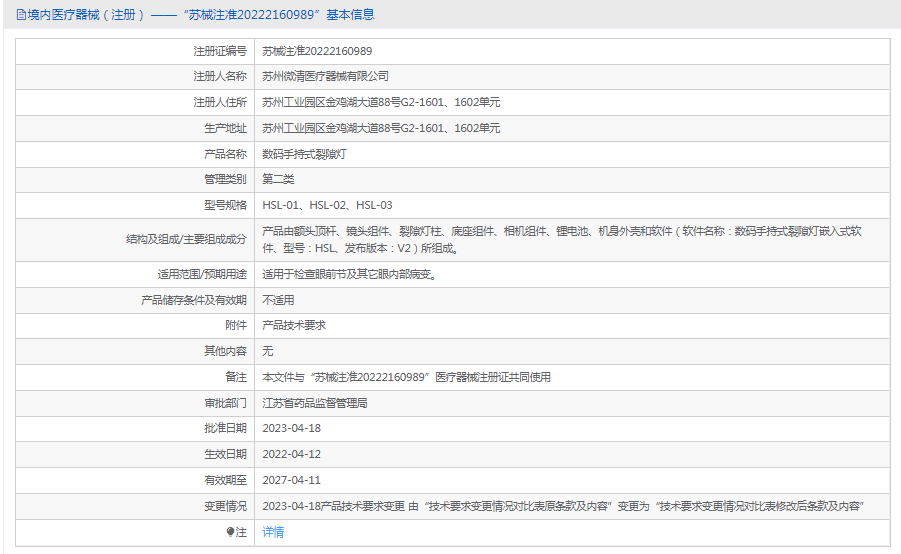Click the 审批部门 label
The width and height of the screenshot is (901, 554).
[225, 403]
